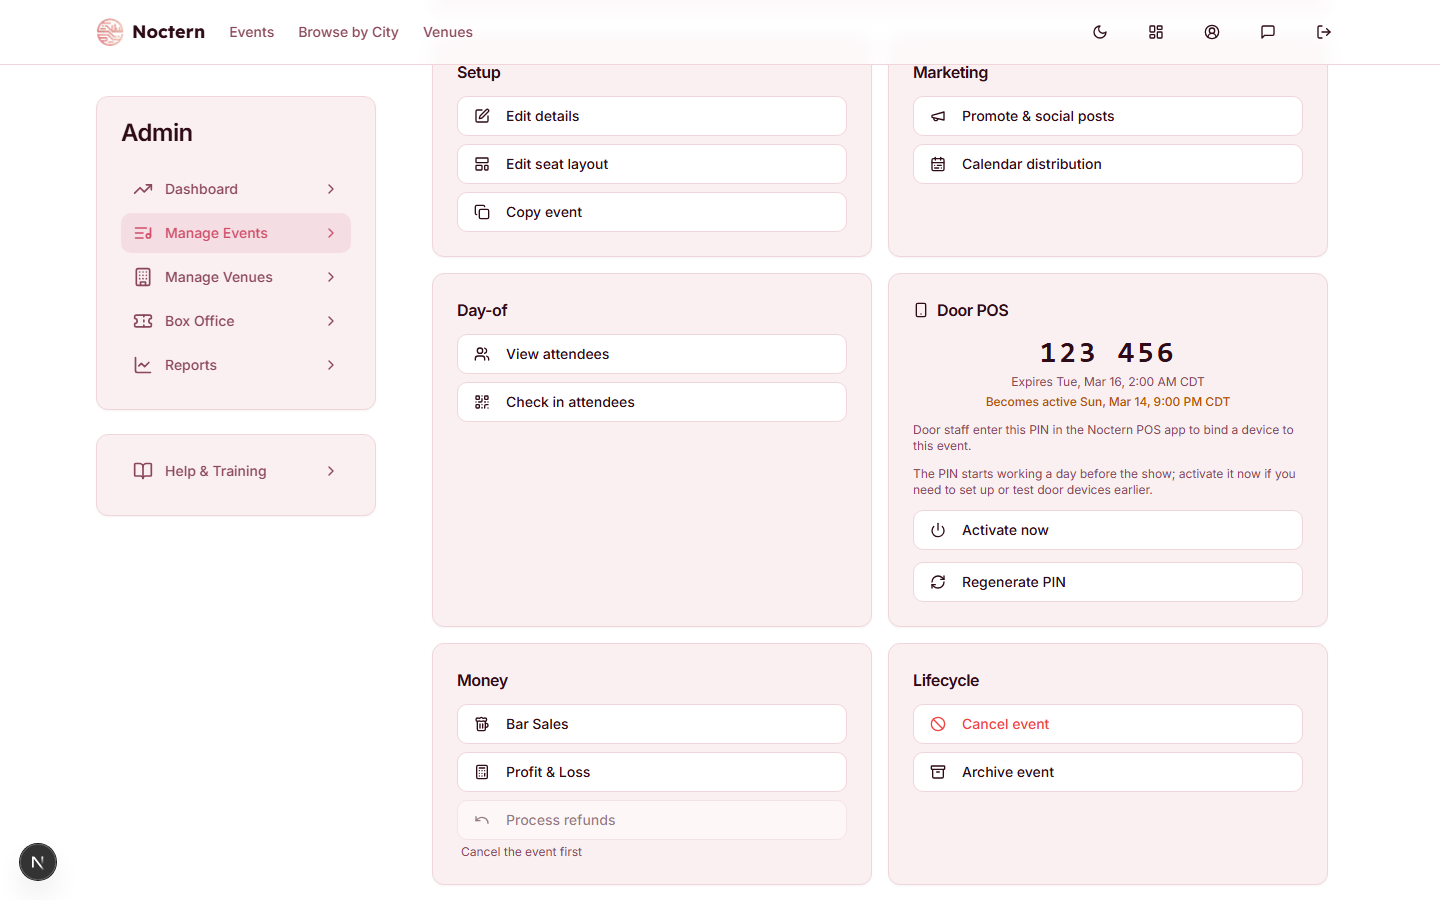This screenshot has width=1440, height=900.
Task: Click the Noctern logo
Action: coord(151,32)
